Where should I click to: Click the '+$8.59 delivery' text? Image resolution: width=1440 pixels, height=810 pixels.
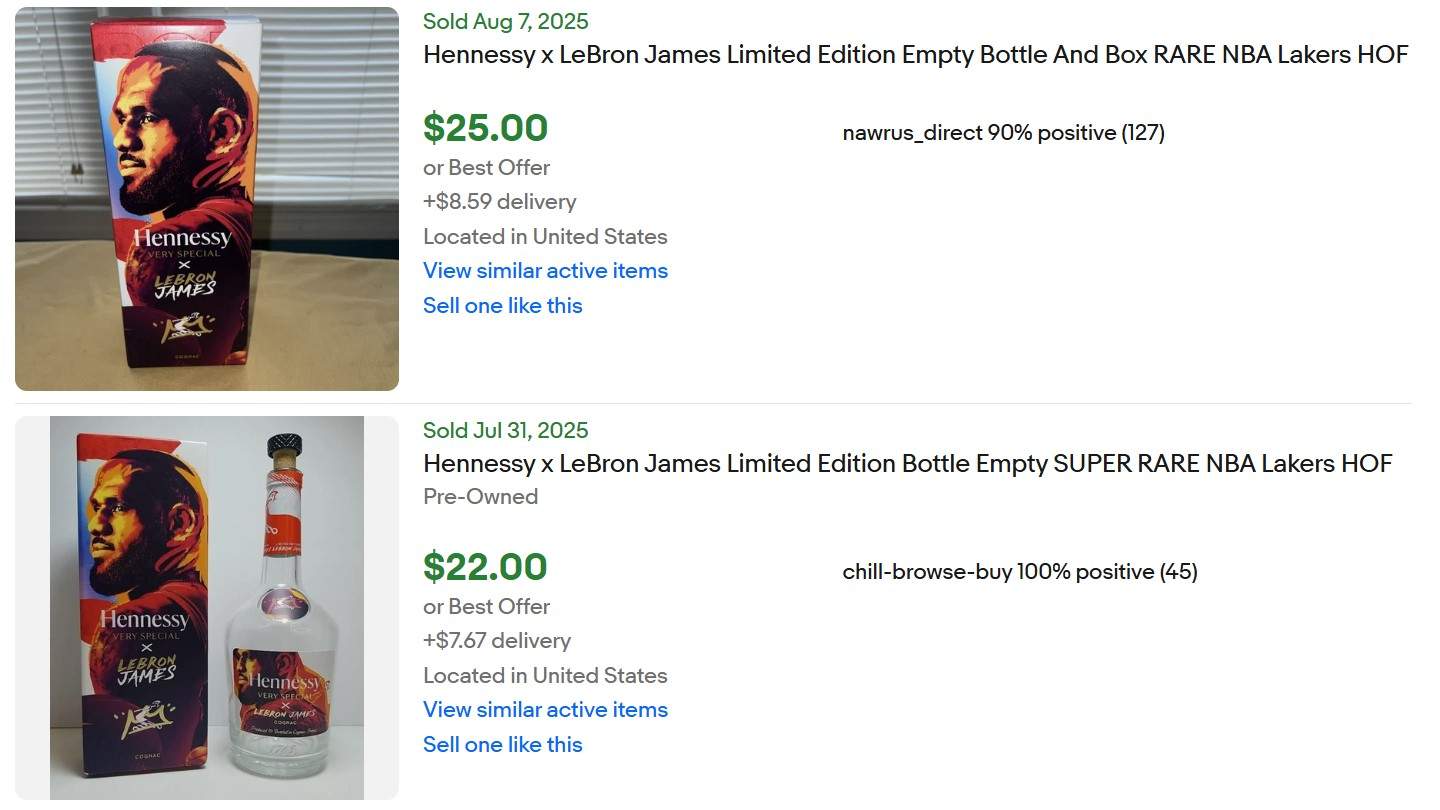click(499, 202)
